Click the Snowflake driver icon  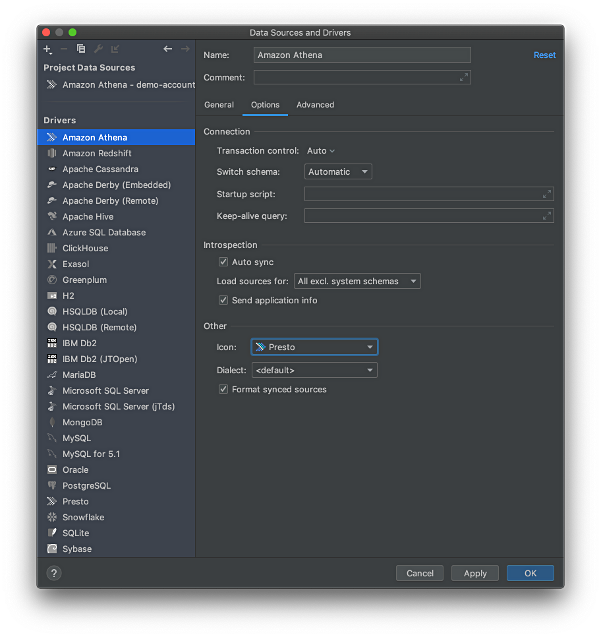[52, 517]
